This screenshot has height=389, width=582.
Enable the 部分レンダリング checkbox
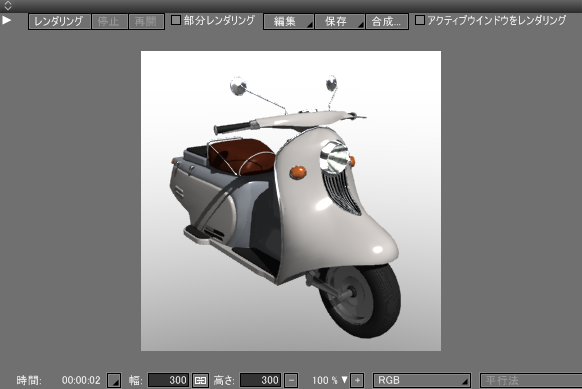coord(176,20)
